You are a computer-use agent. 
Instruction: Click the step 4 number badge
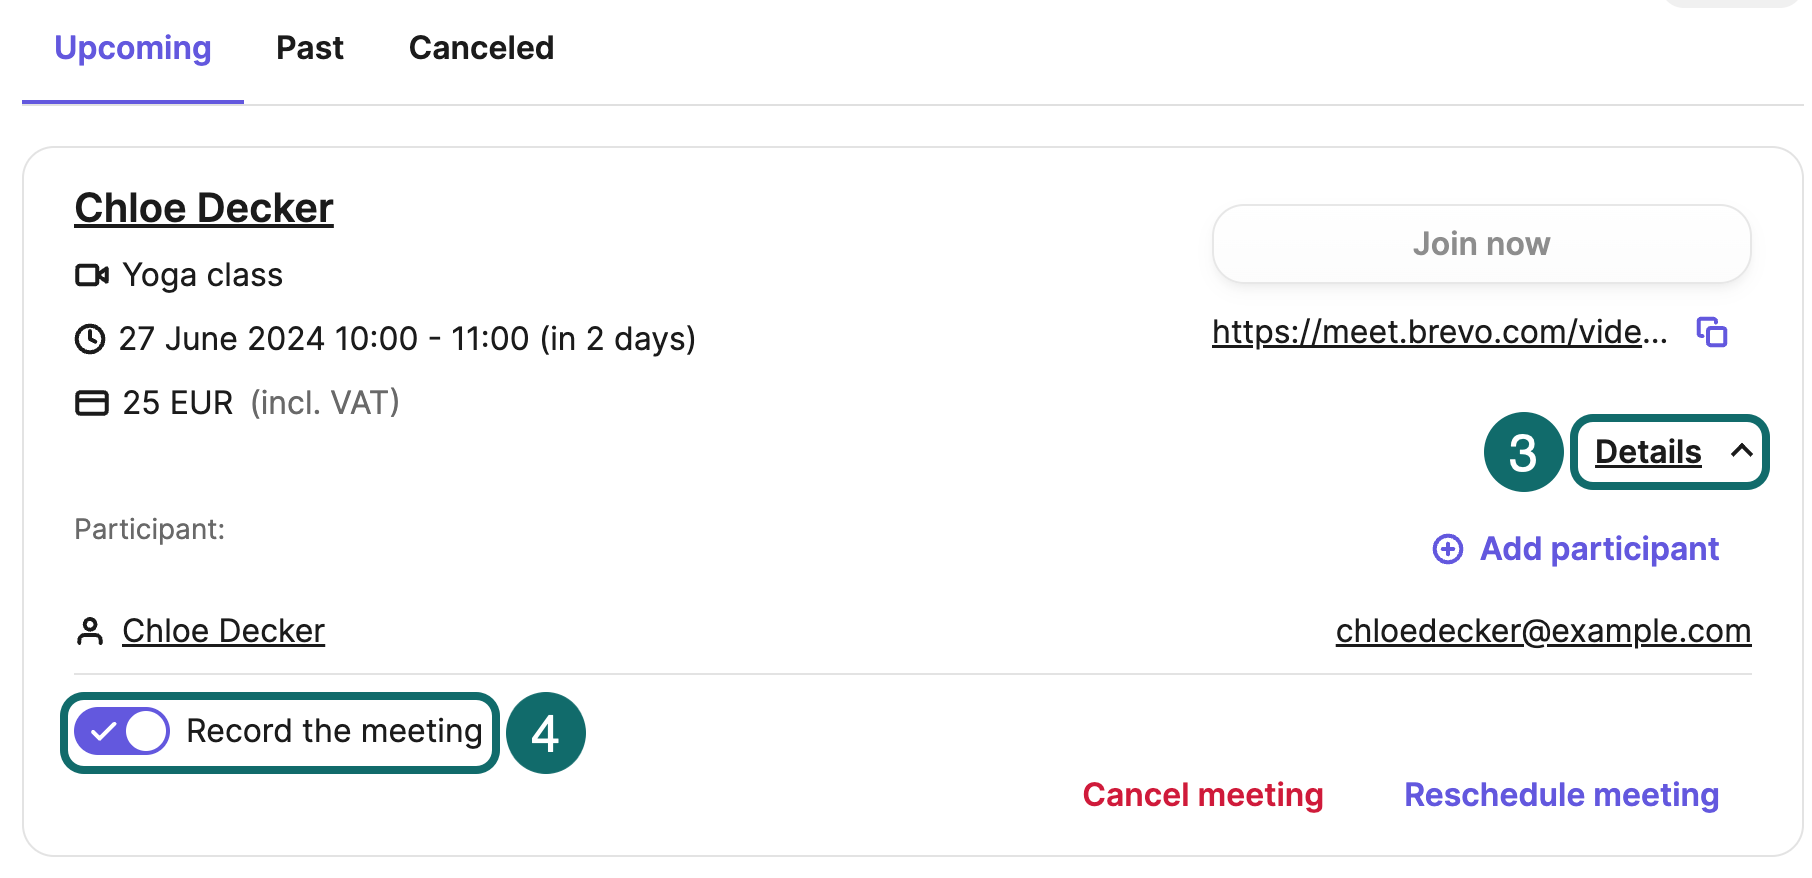[x=545, y=734]
